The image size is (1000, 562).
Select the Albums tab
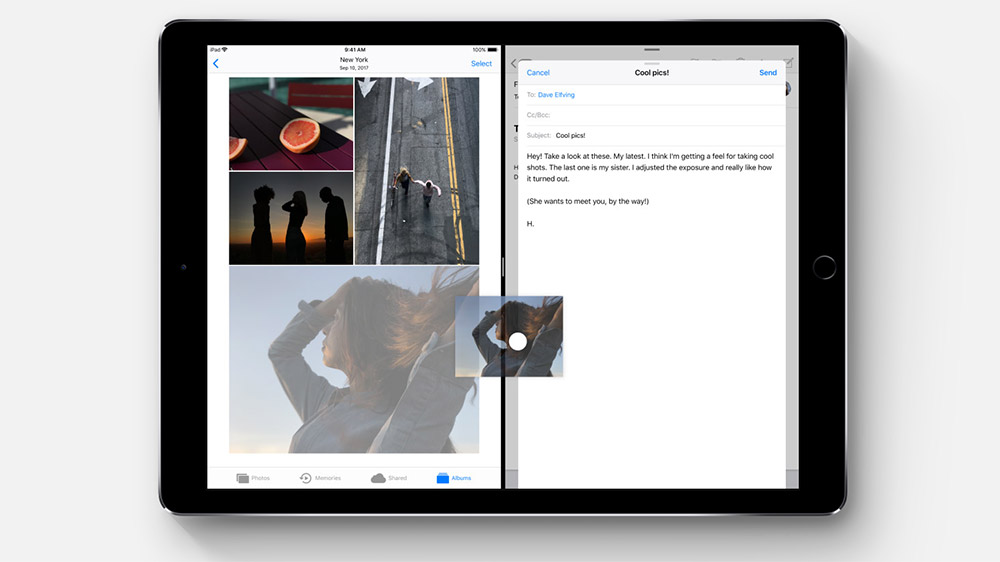[454, 478]
